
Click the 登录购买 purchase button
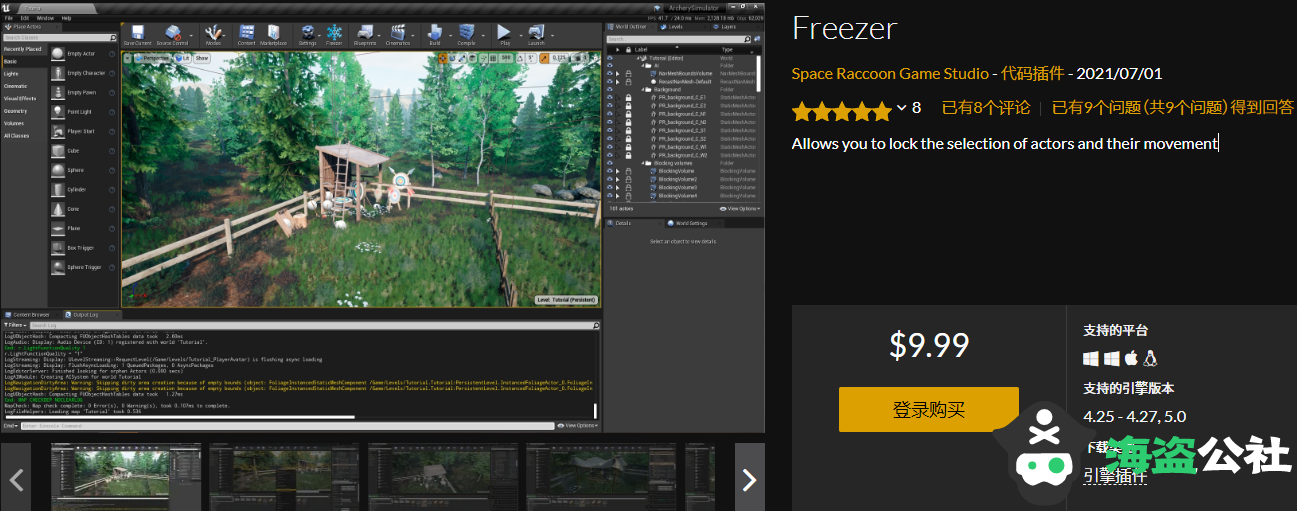(x=929, y=410)
